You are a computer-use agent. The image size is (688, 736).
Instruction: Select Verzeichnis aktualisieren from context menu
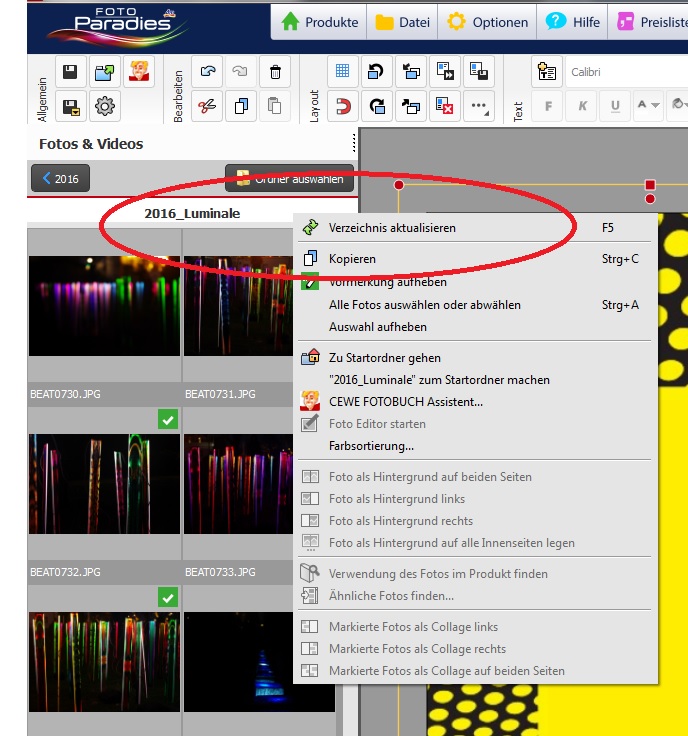[392, 228]
